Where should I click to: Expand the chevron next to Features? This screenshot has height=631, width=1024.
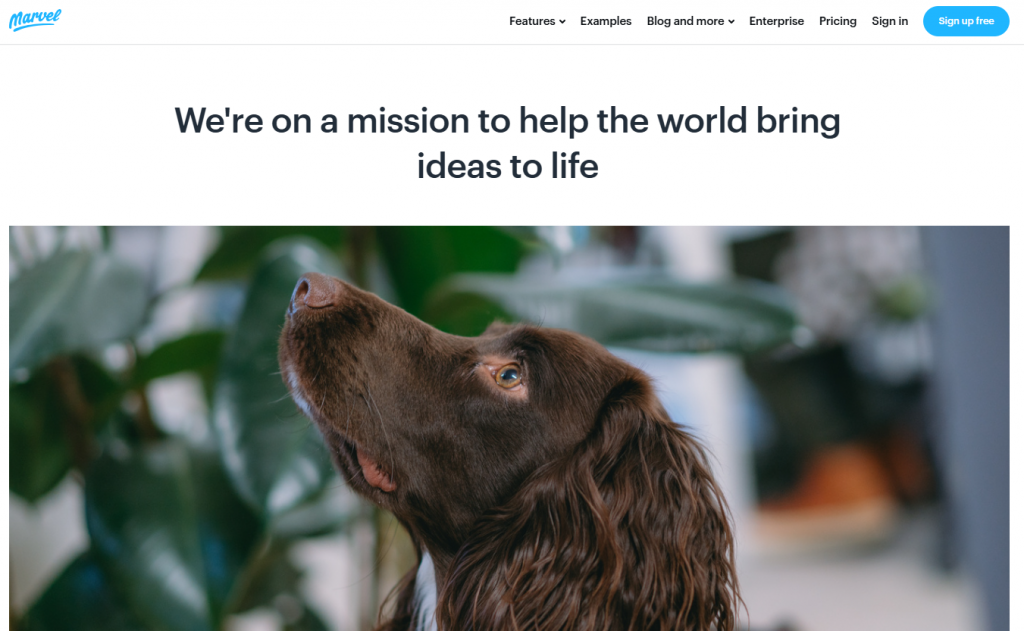point(562,22)
